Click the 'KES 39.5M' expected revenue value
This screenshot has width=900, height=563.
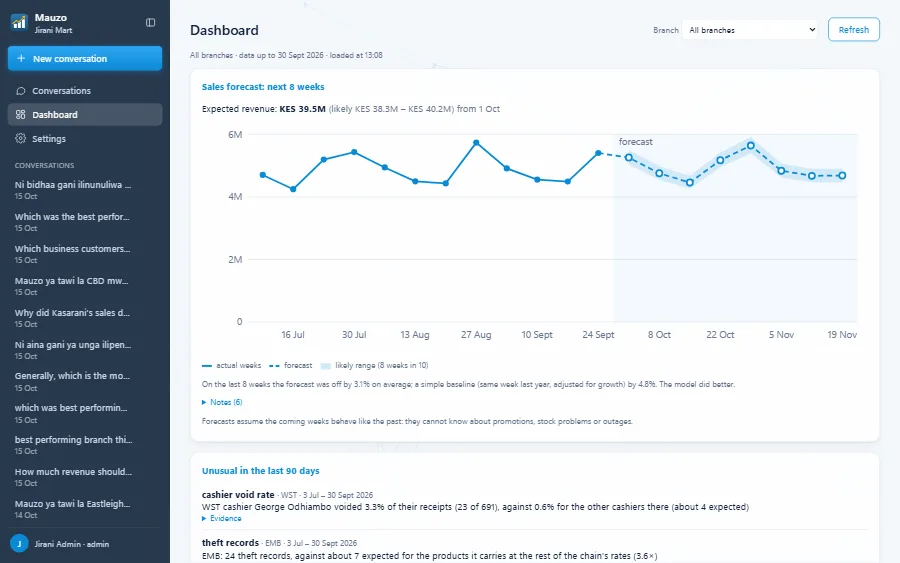[x=302, y=109]
